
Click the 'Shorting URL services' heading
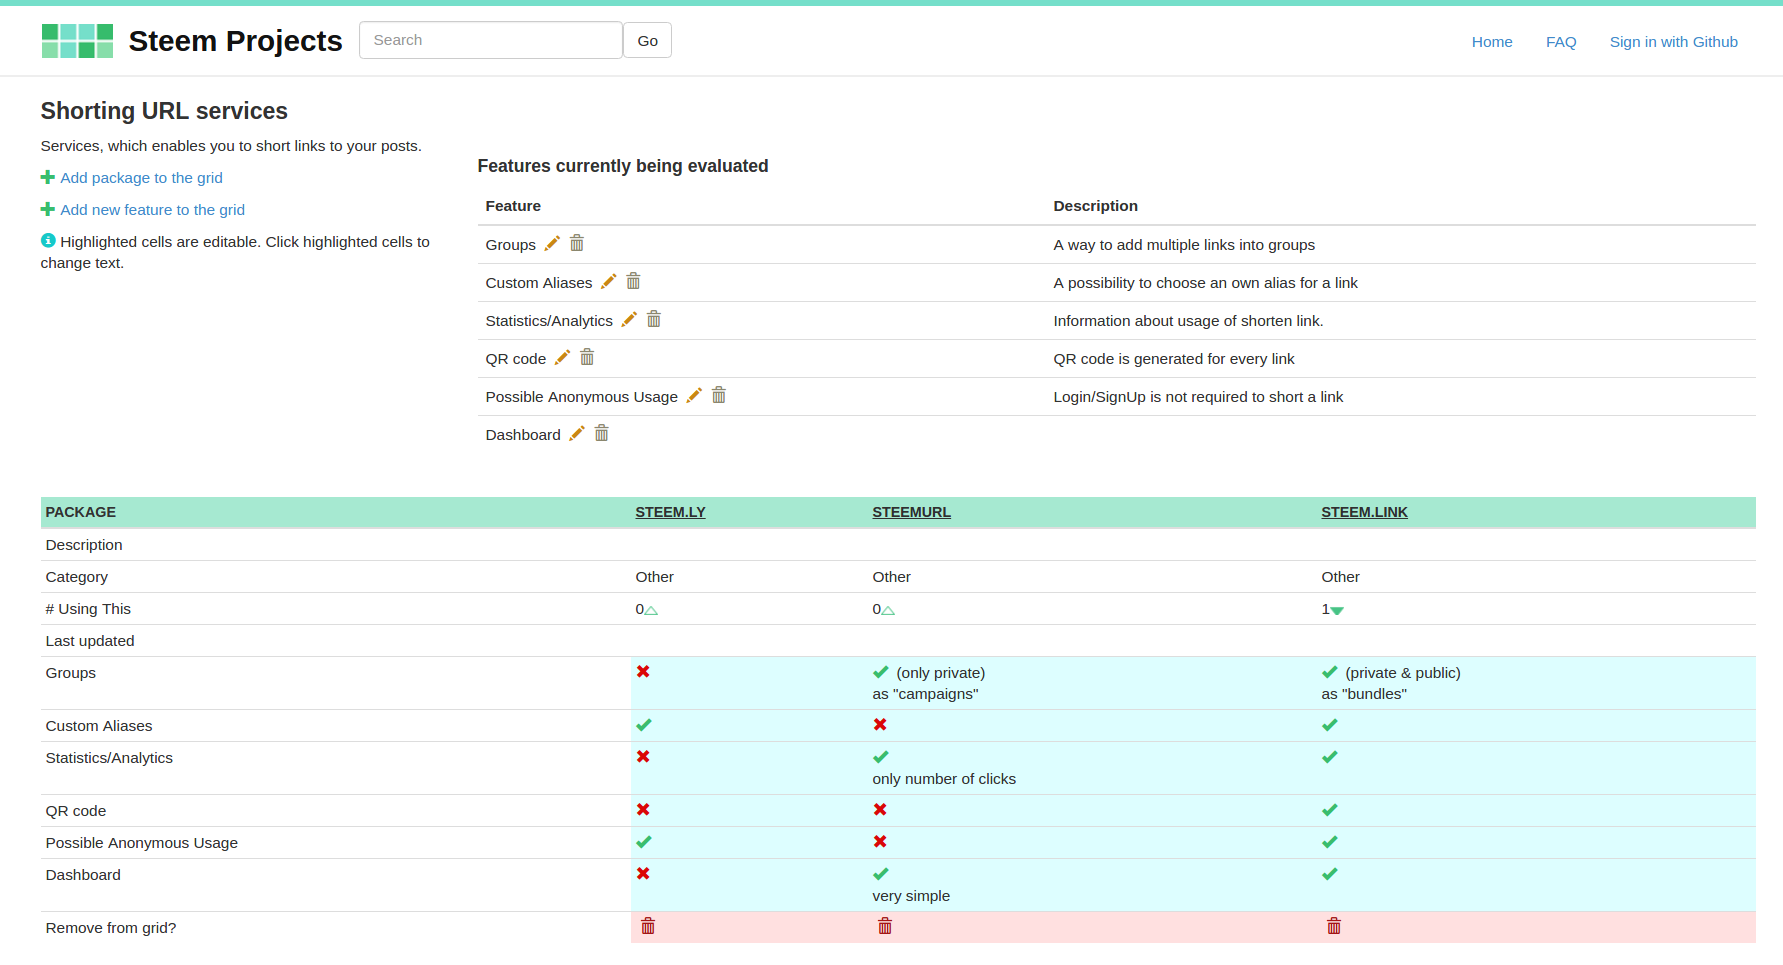click(164, 111)
